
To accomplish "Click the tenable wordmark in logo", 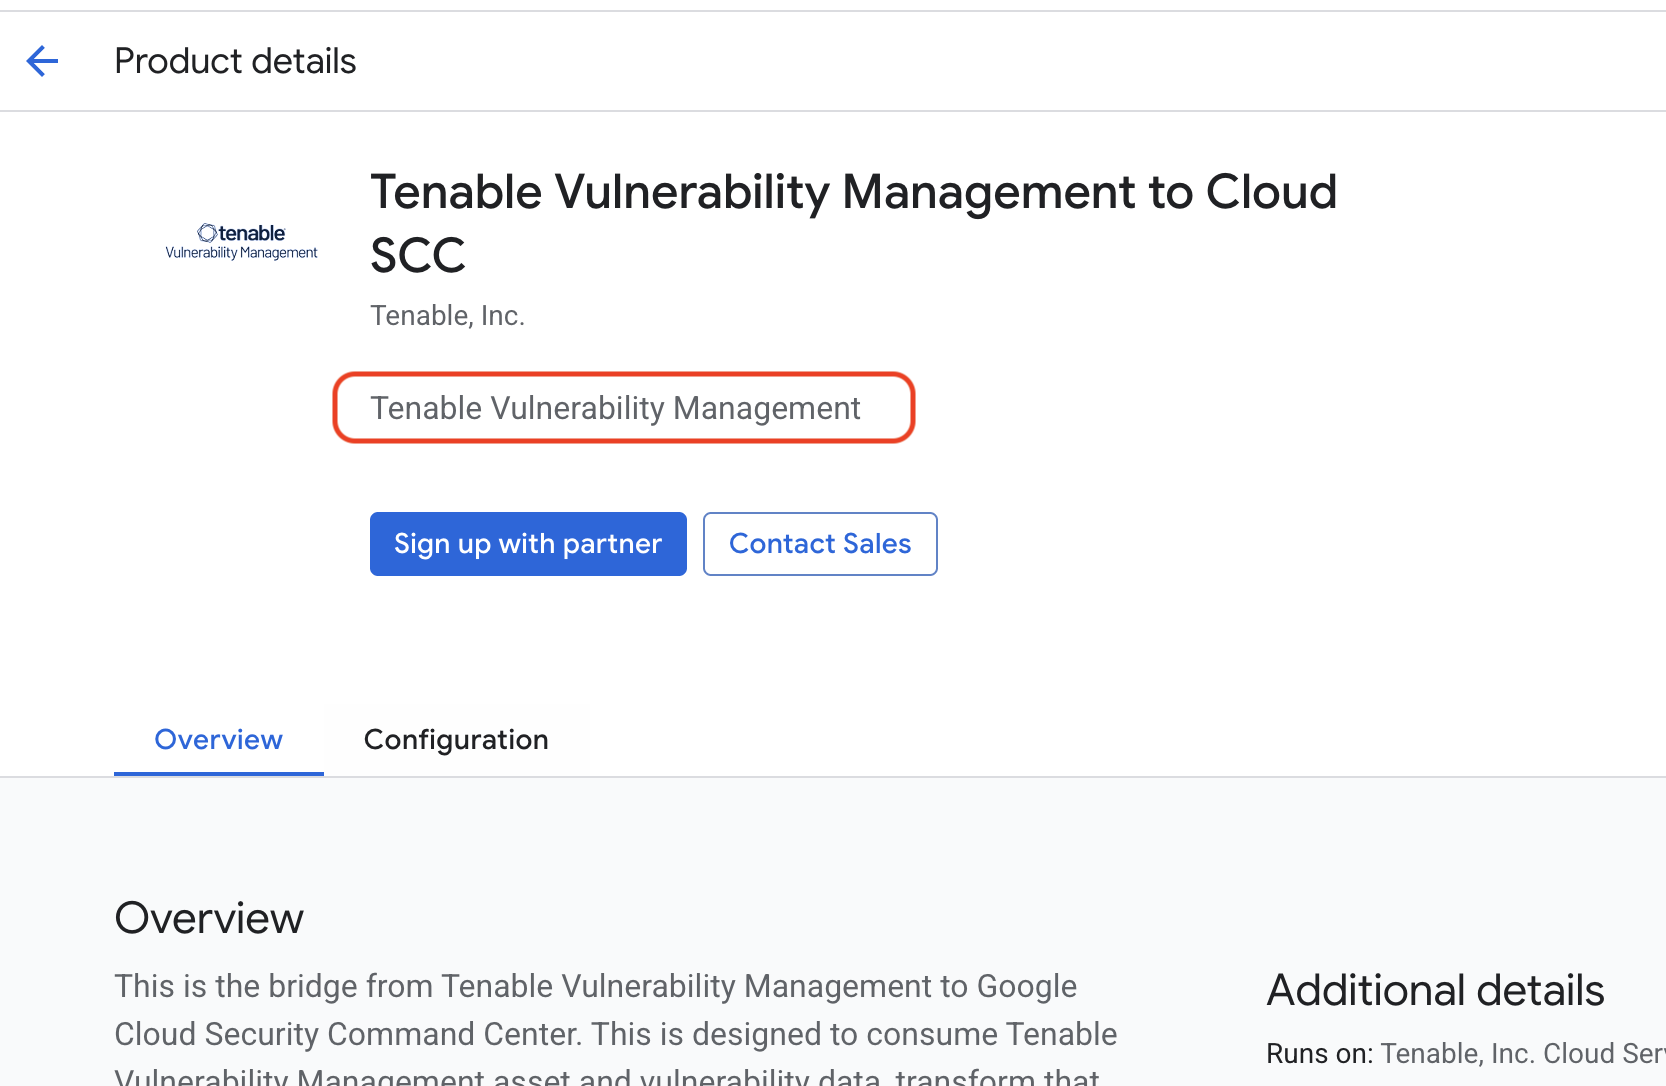I will [242, 233].
